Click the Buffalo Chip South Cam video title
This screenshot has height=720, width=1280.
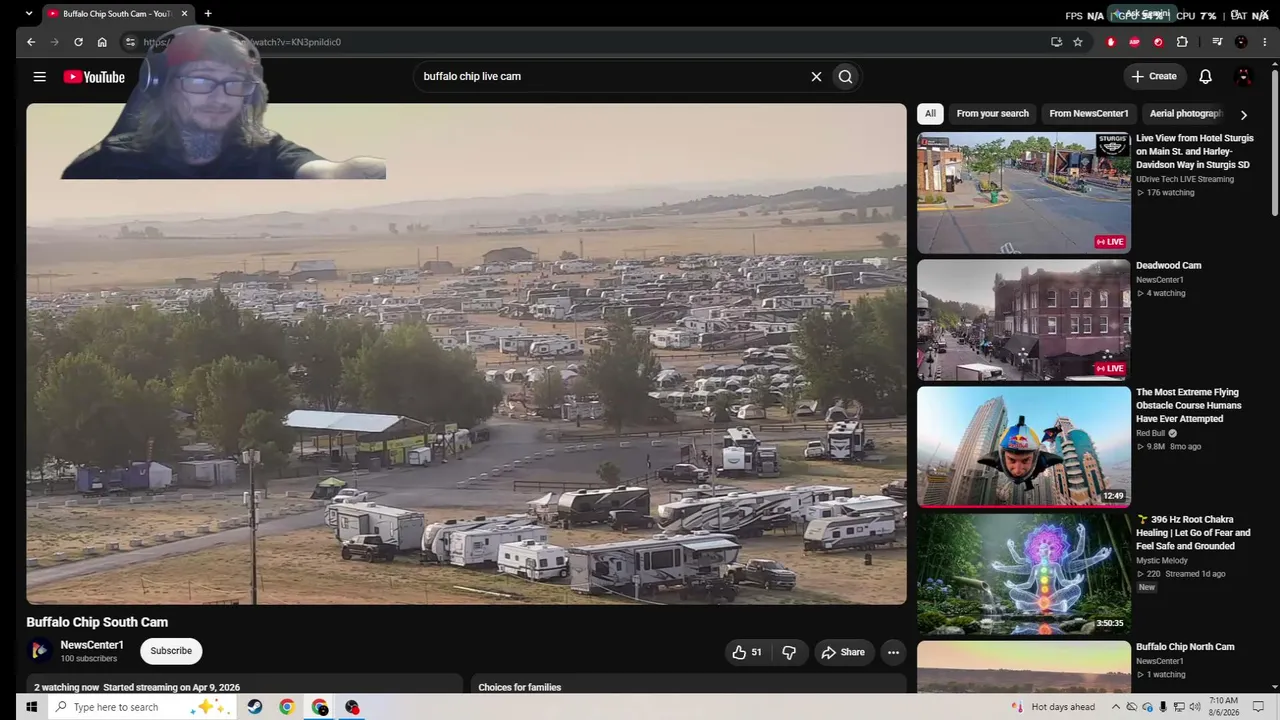click(x=97, y=622)
